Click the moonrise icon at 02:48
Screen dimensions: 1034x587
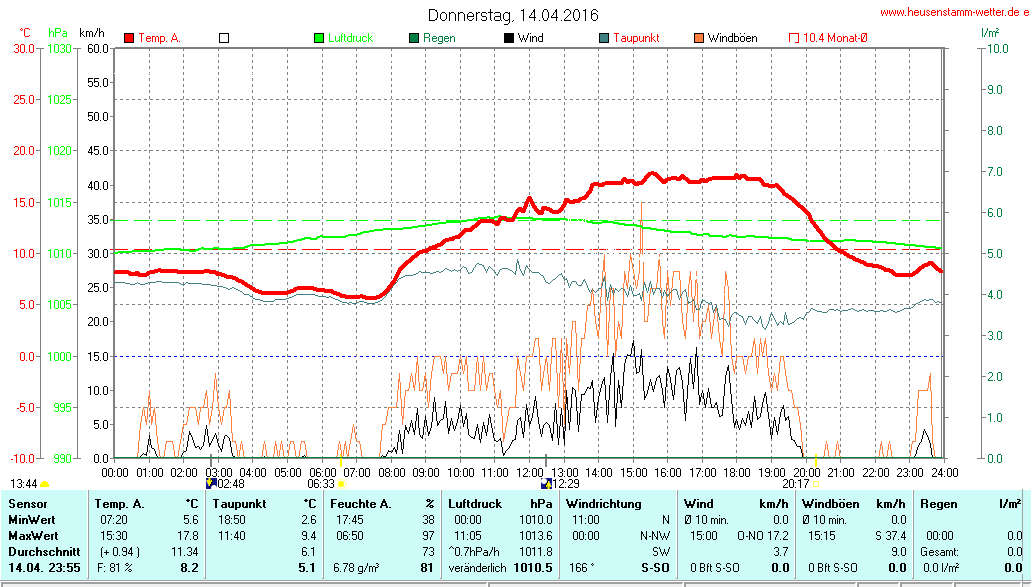click(x=211, y=483)
